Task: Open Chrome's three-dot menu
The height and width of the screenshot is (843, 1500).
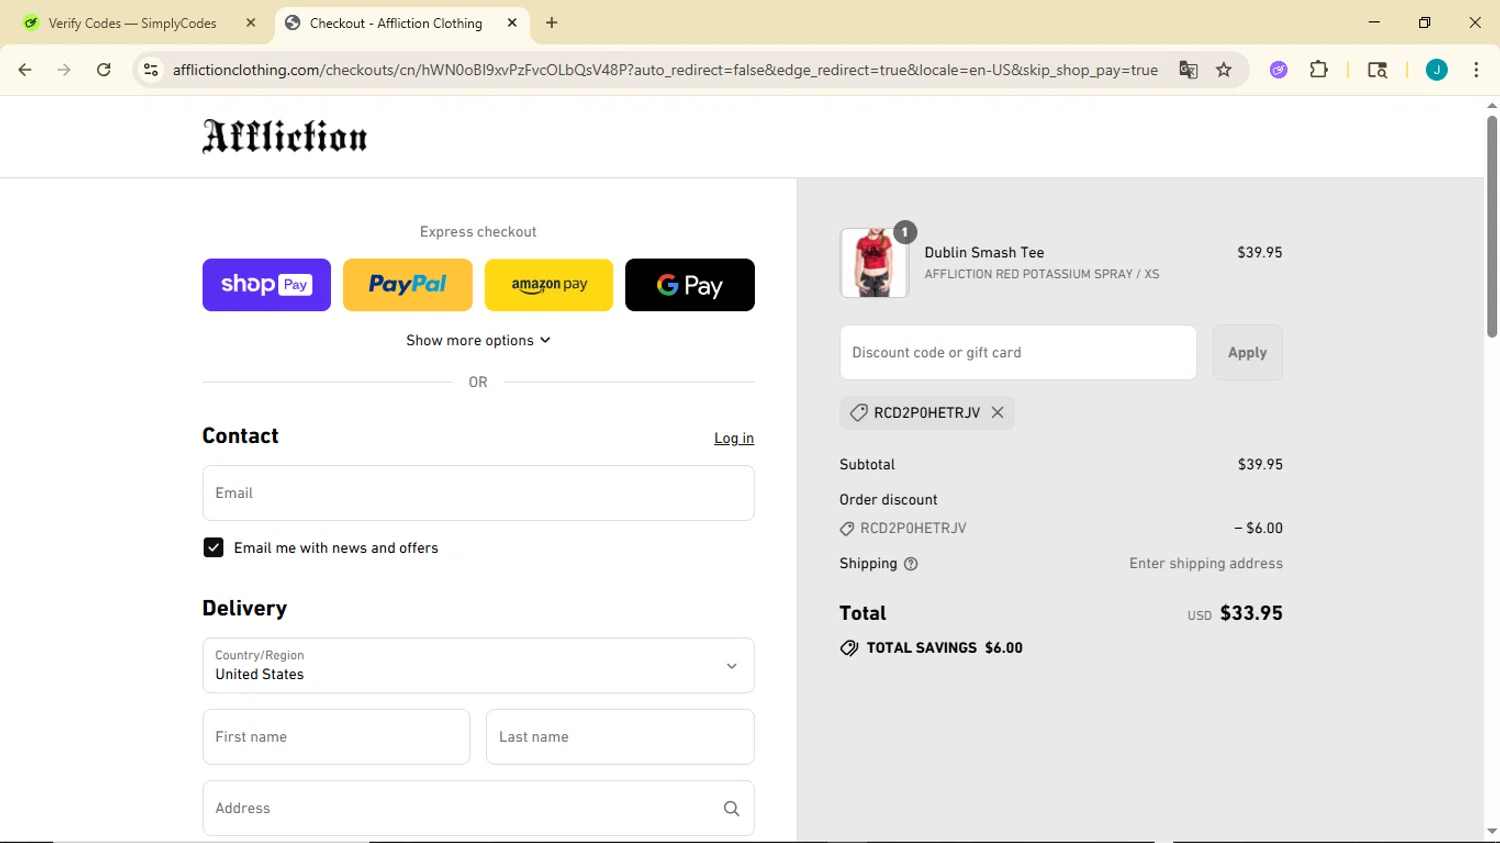Action: tap(1476, 70)
